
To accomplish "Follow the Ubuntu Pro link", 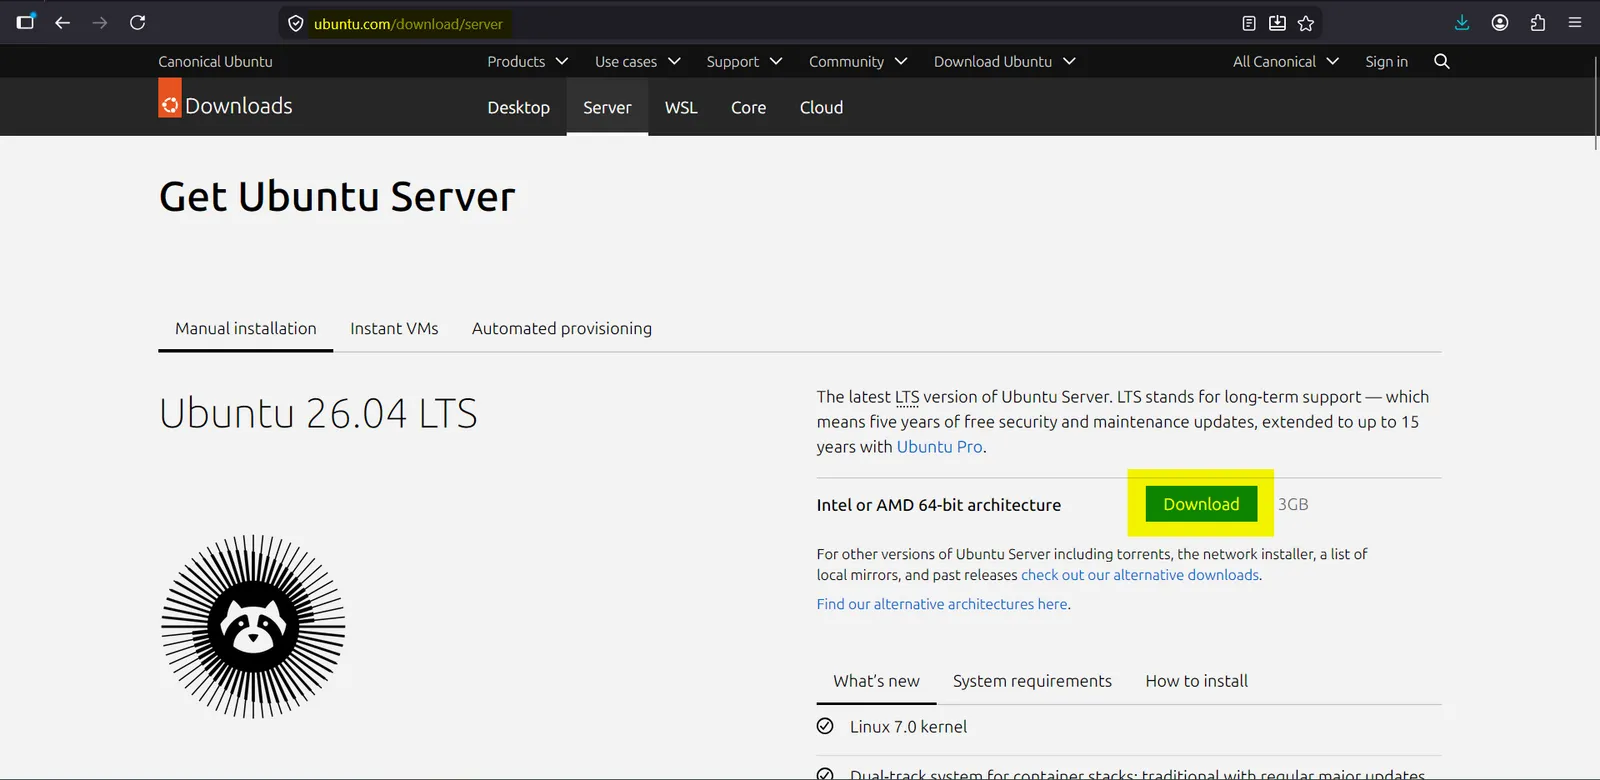I will (939, 447).
